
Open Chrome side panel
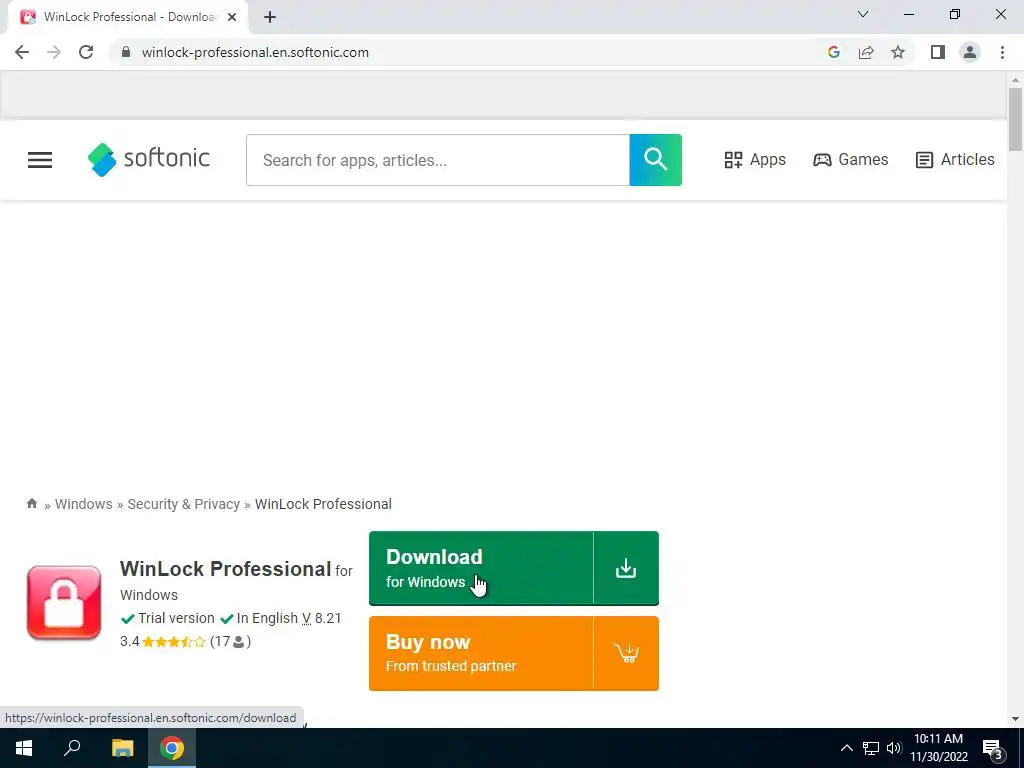(x=938, y=52)
